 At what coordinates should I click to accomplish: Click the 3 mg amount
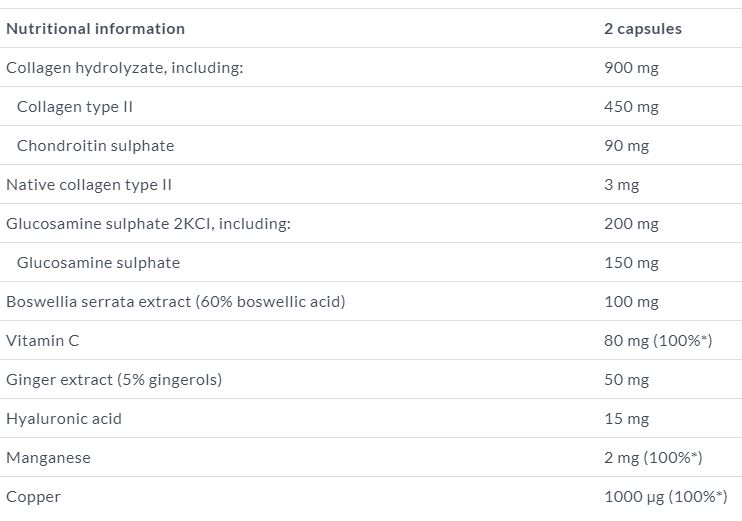point(621,185)
